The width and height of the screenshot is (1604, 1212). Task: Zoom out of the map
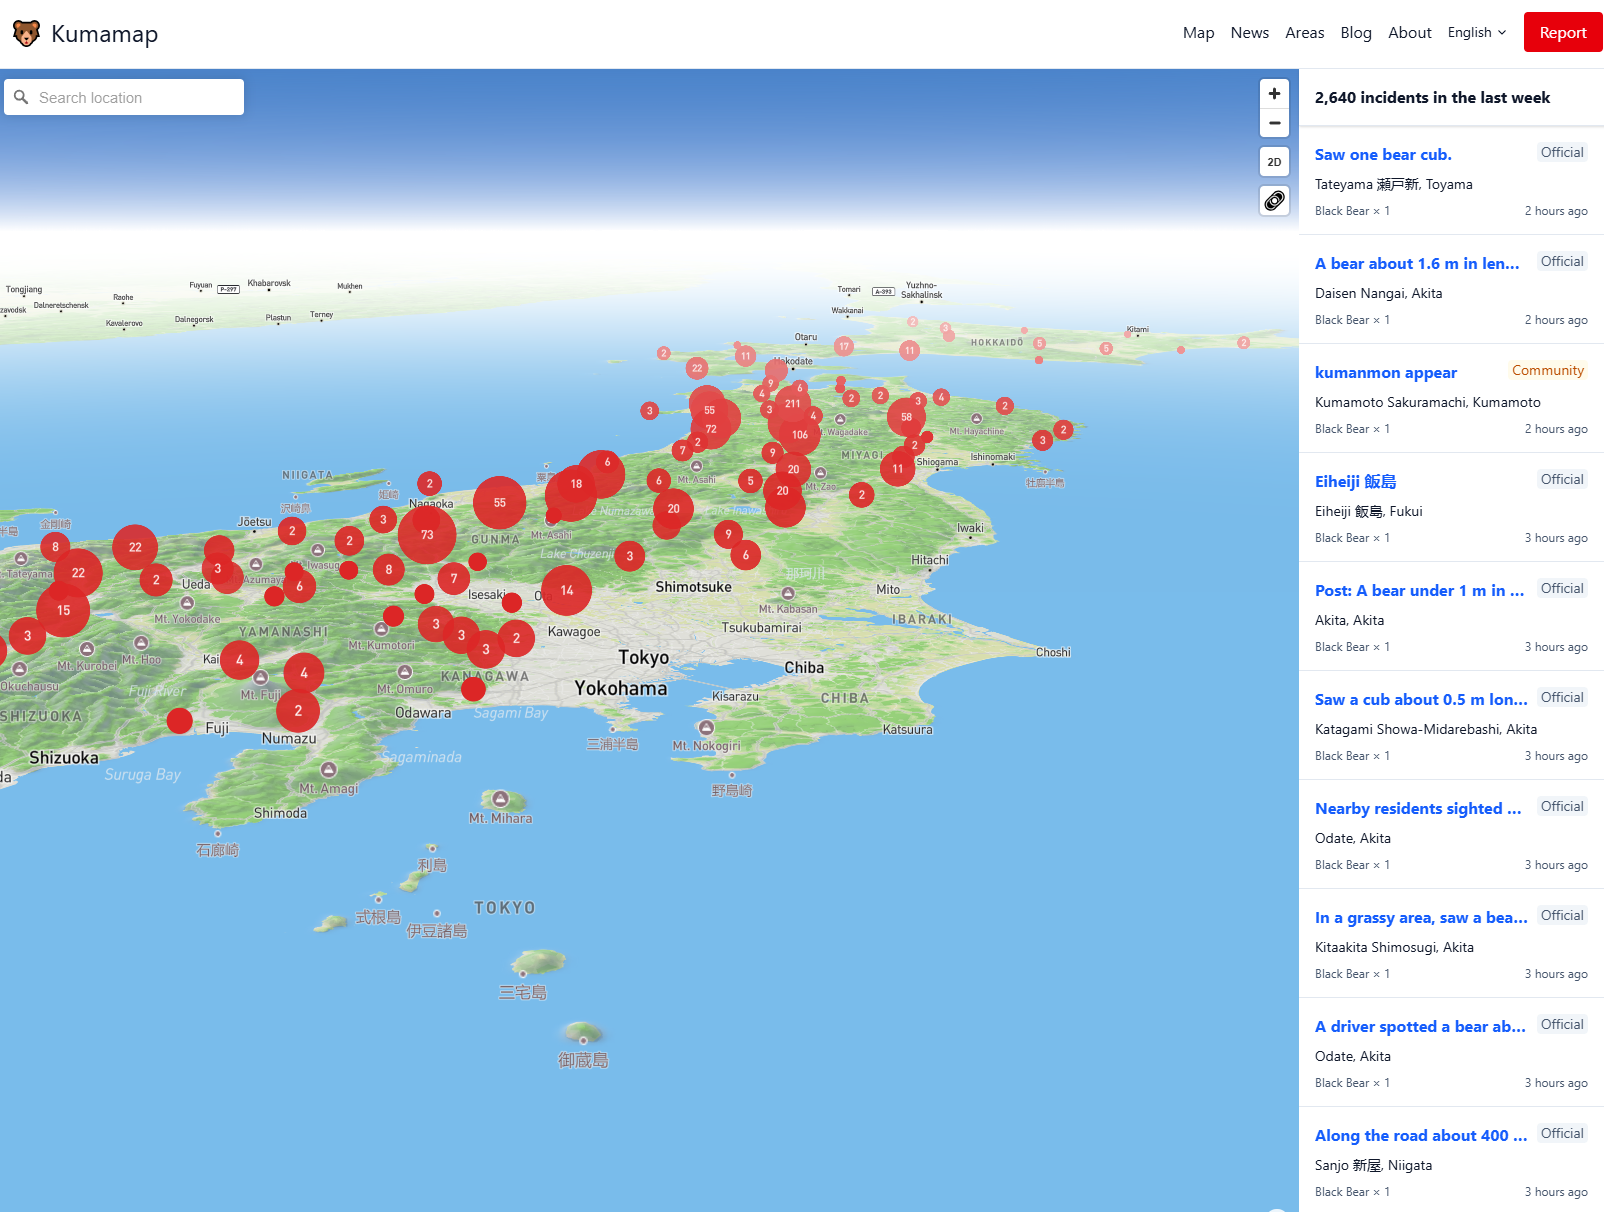pos(1274,123)
